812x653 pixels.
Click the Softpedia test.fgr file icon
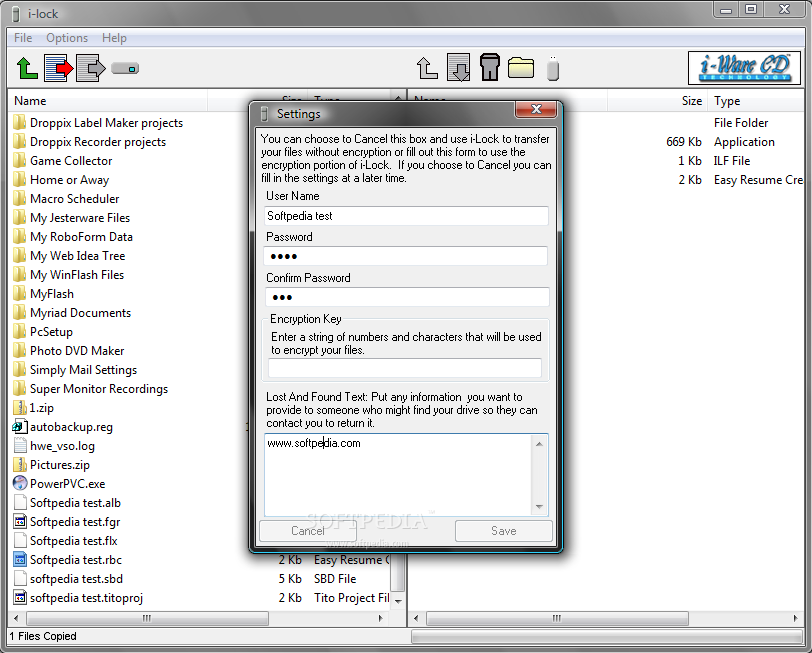coord(20,521)
